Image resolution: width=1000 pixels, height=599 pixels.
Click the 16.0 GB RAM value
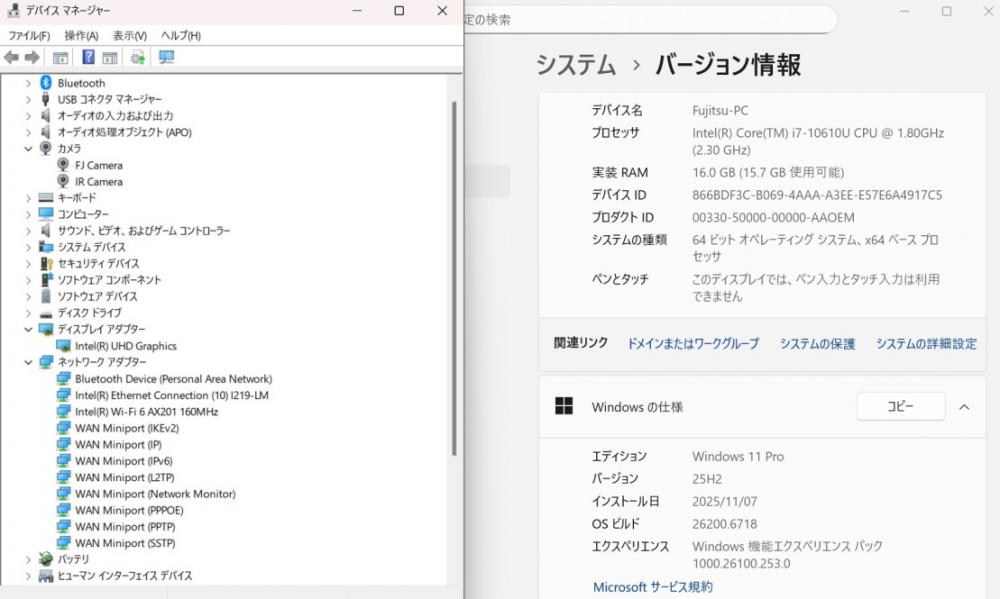point(768,172)
